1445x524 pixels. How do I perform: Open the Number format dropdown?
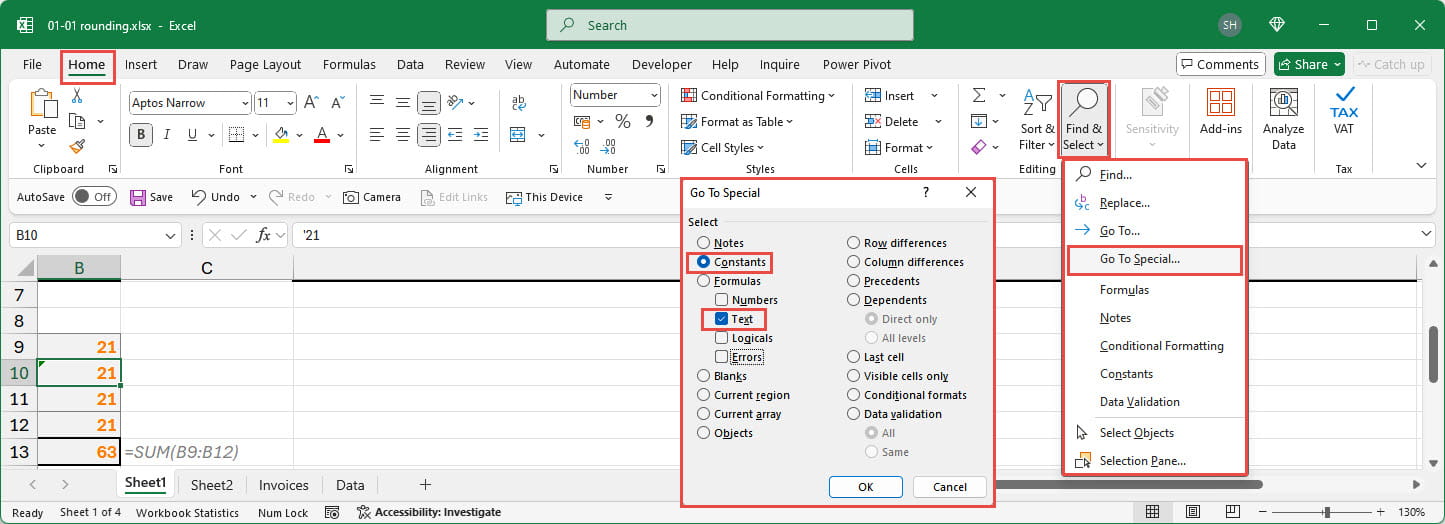coord(615,95)
